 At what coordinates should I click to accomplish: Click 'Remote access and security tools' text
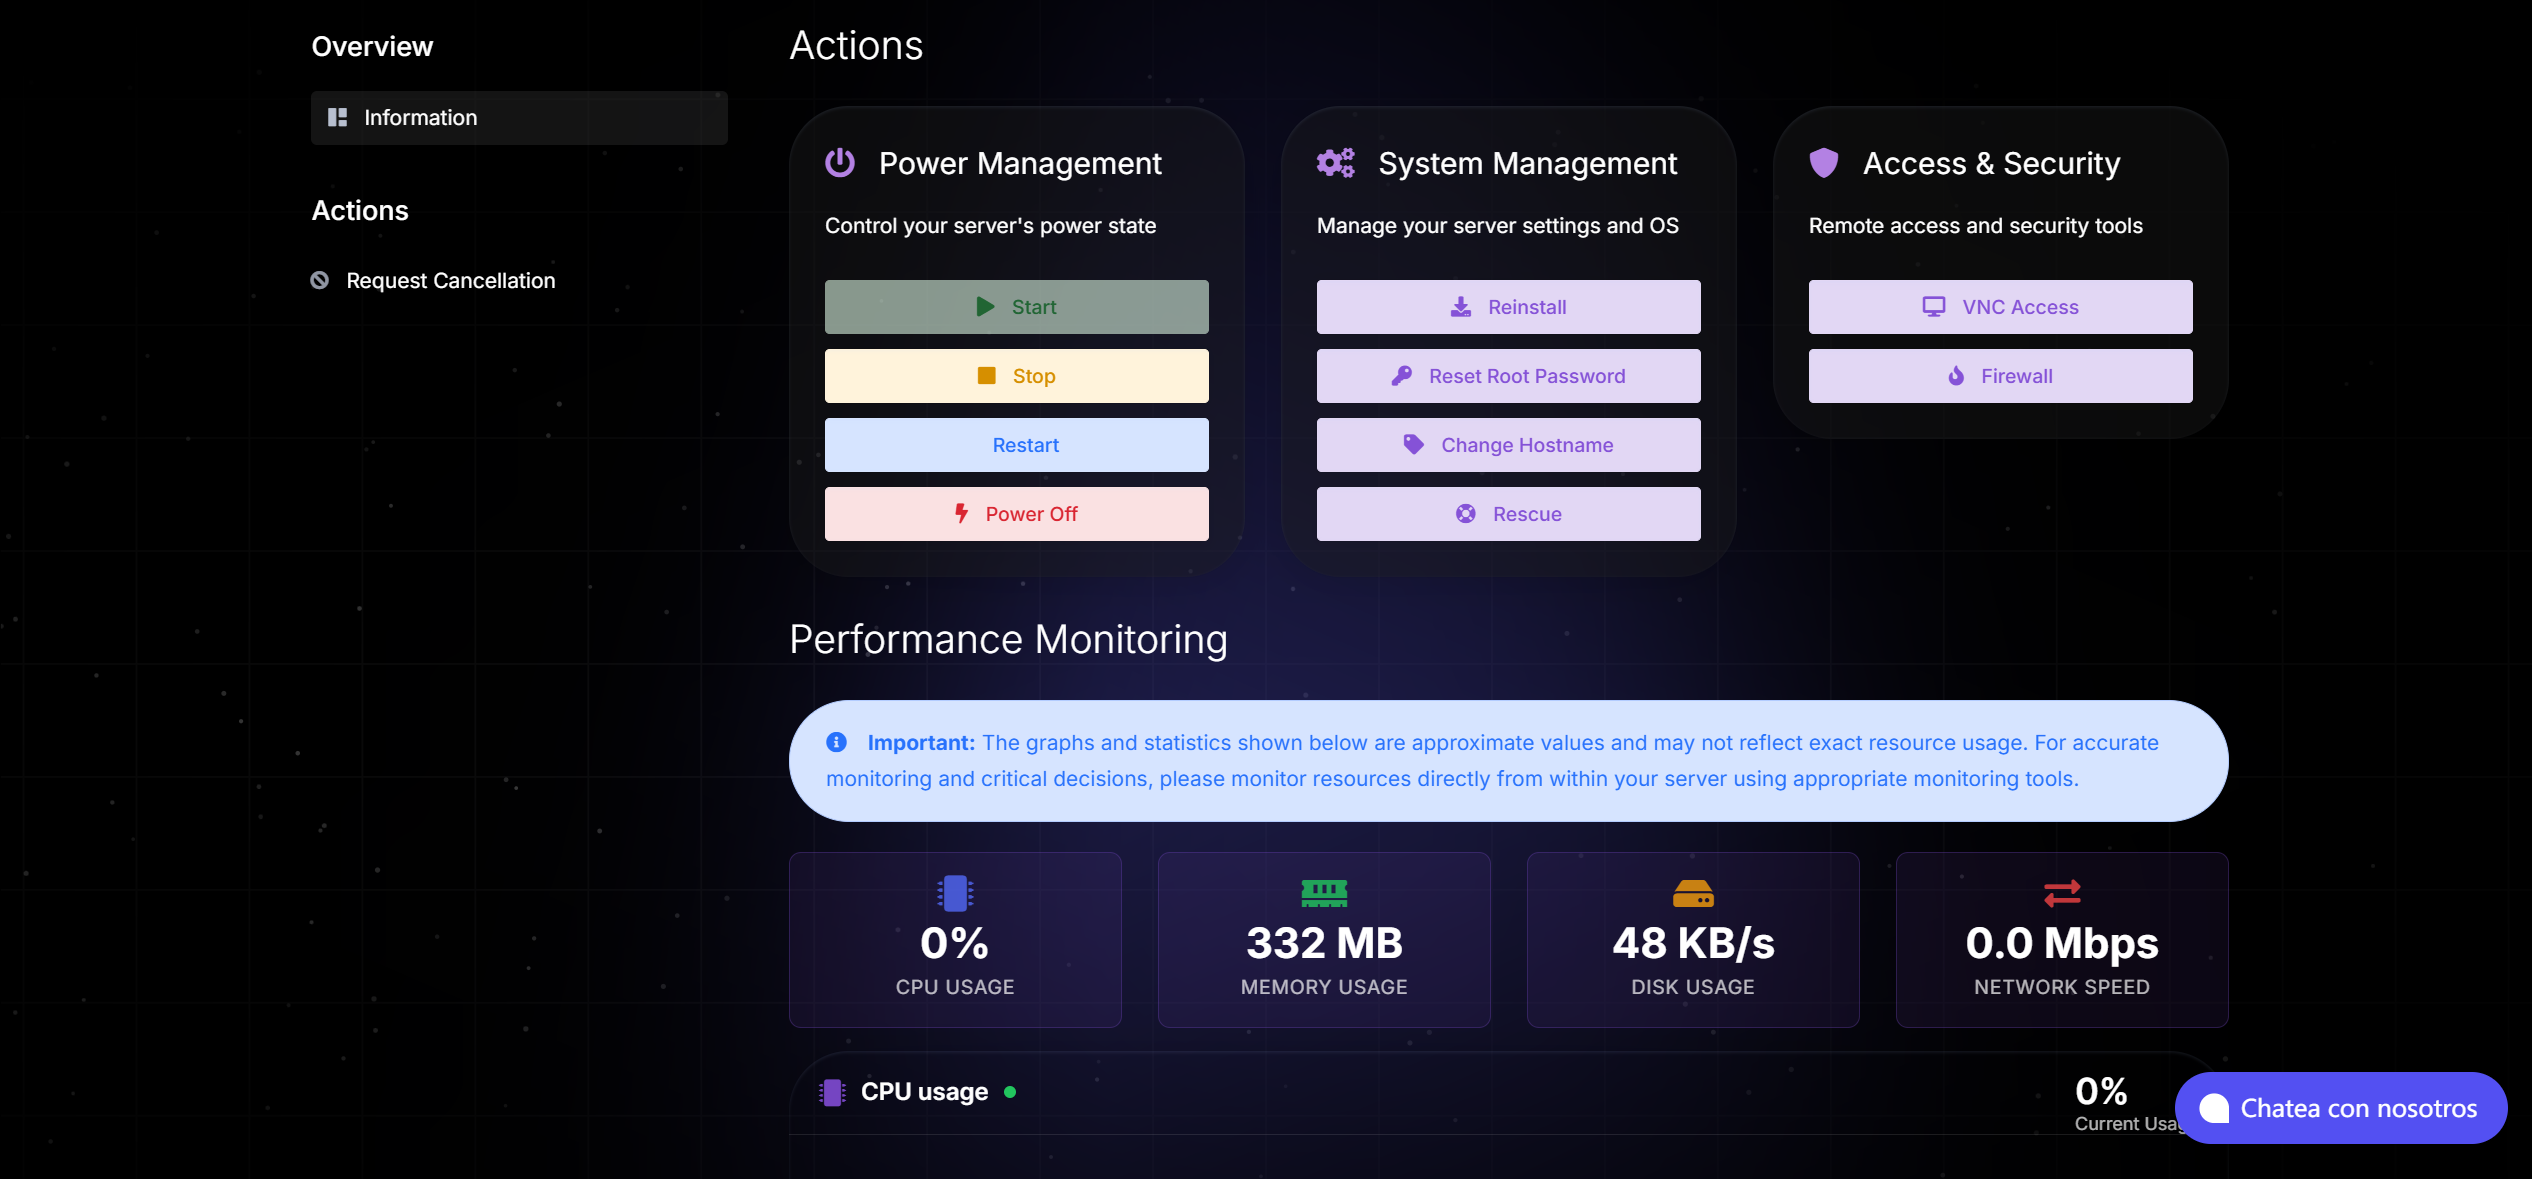(x=1975, y=226)
